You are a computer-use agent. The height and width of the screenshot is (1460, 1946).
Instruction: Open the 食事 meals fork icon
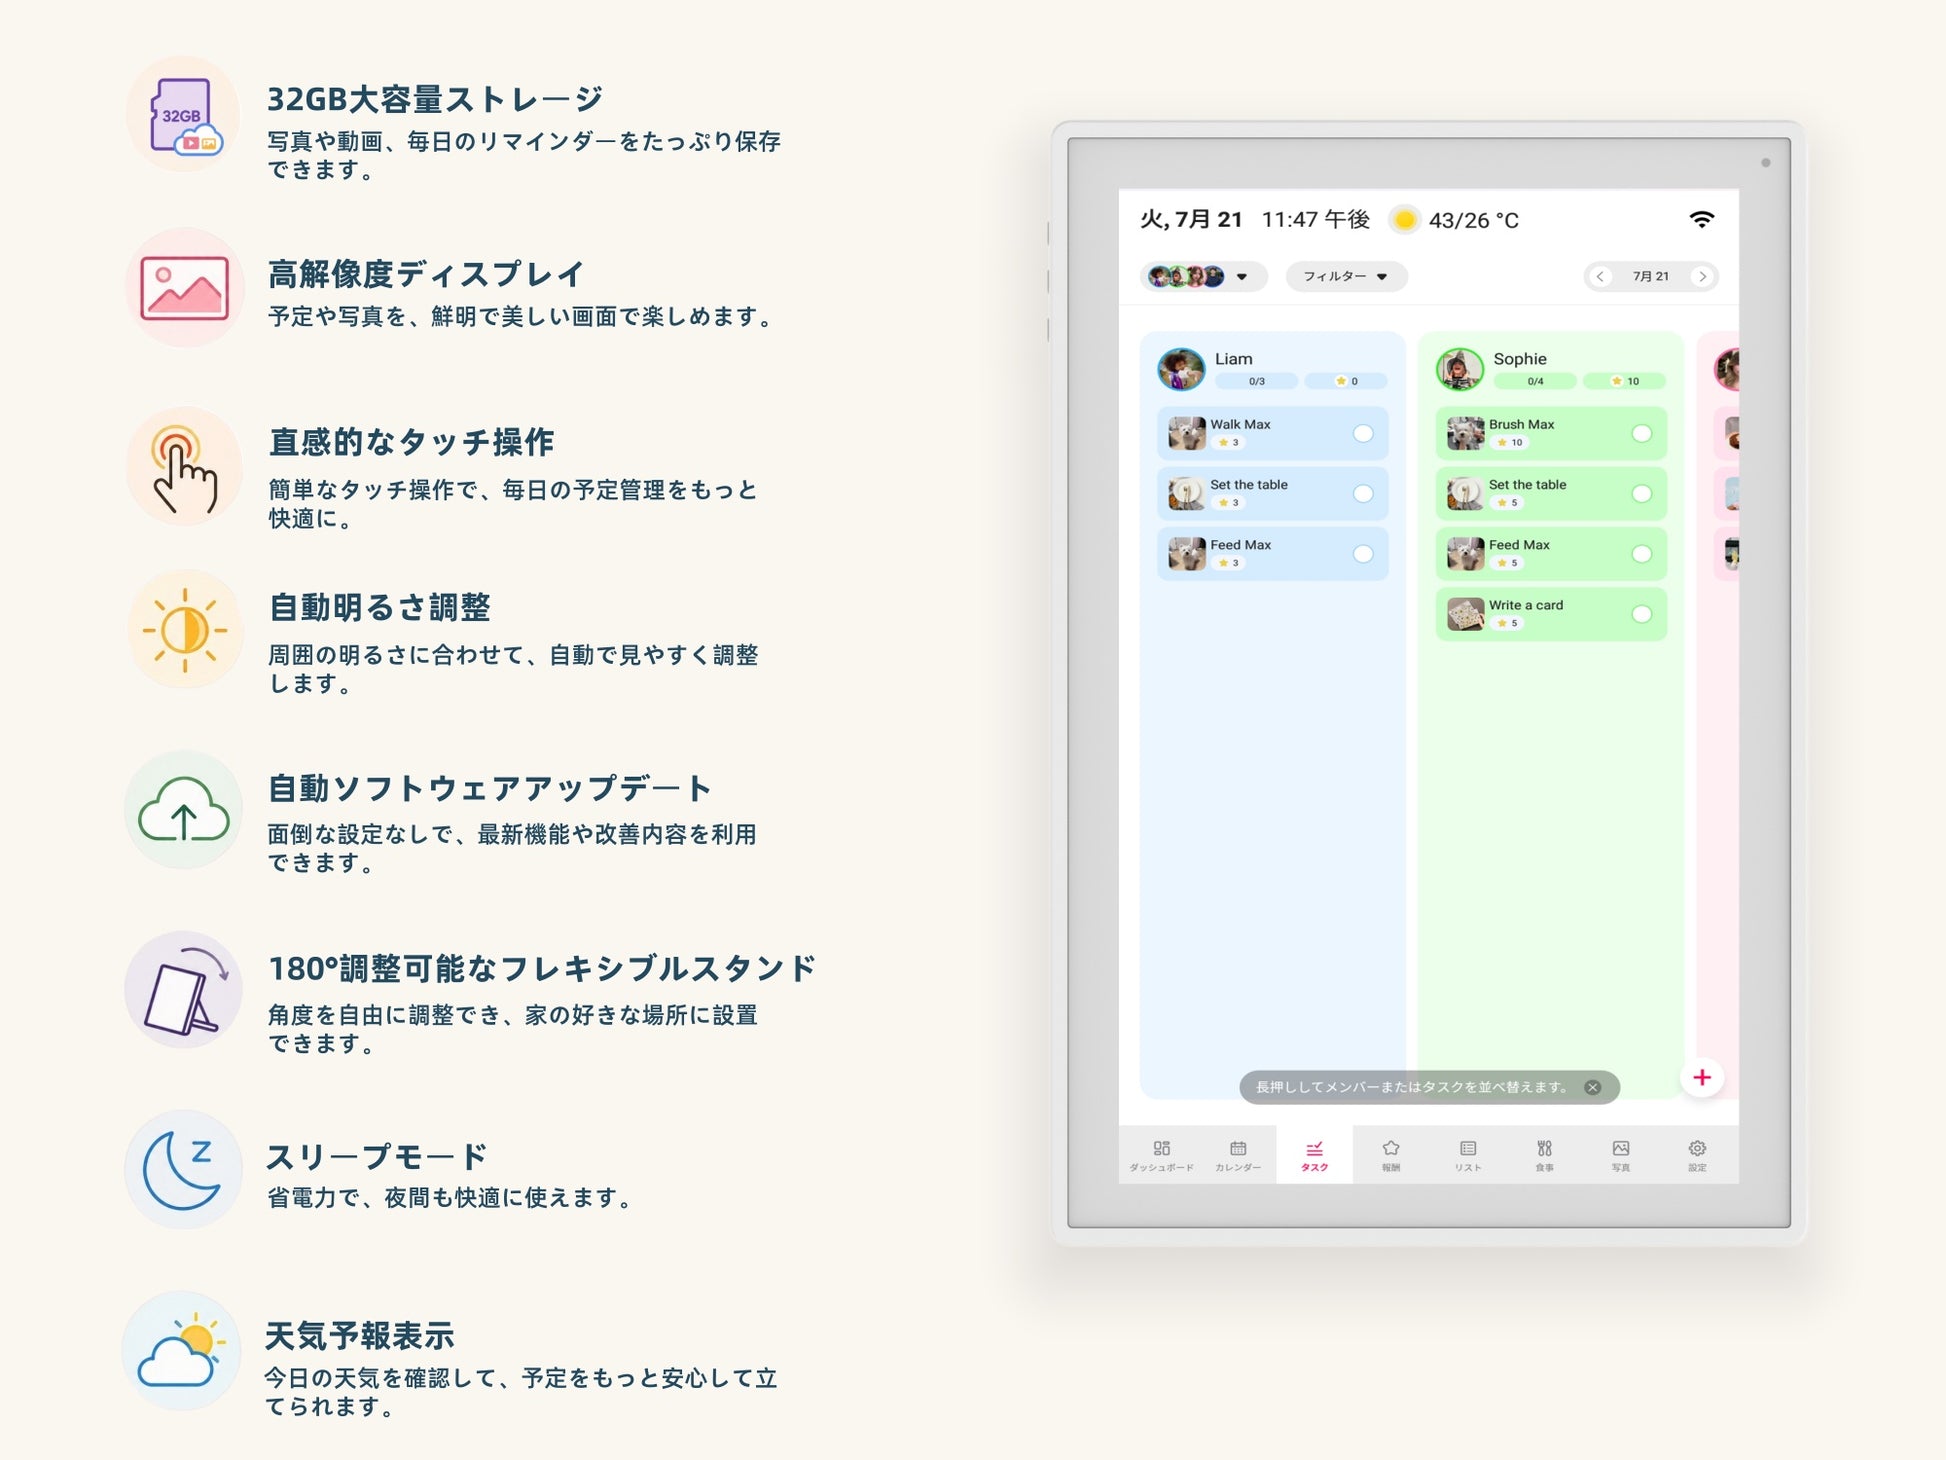click(x=1545, y=1155)
